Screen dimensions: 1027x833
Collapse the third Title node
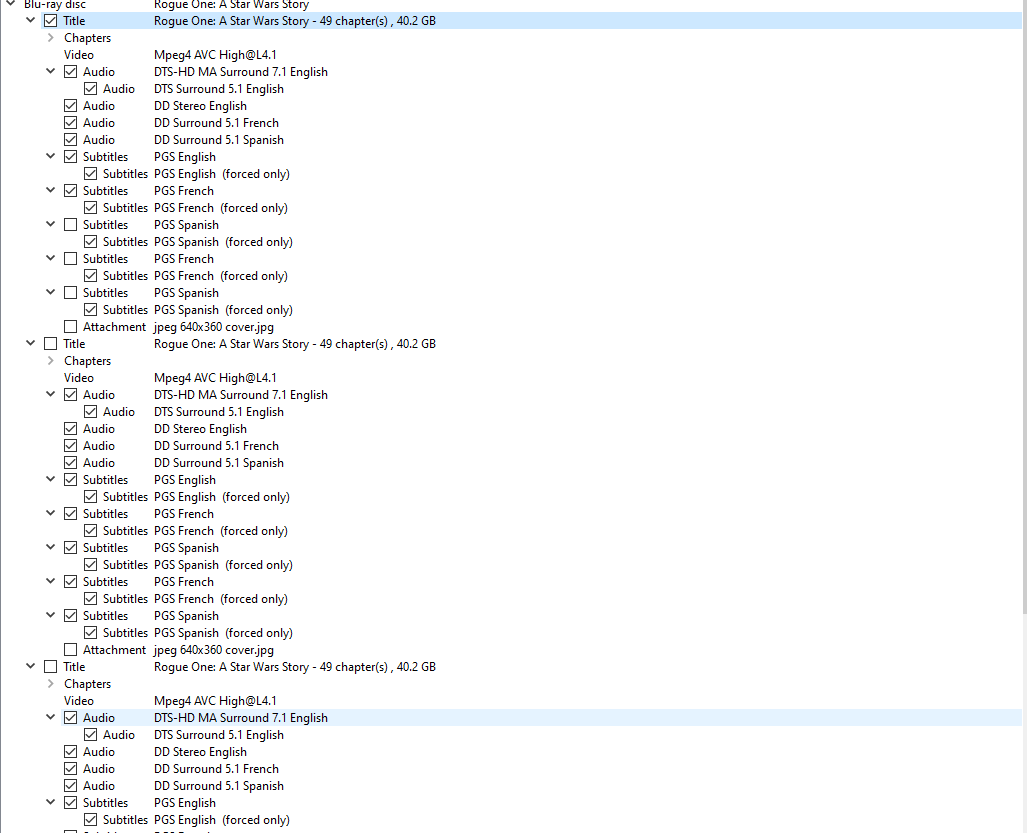(30, 666)
